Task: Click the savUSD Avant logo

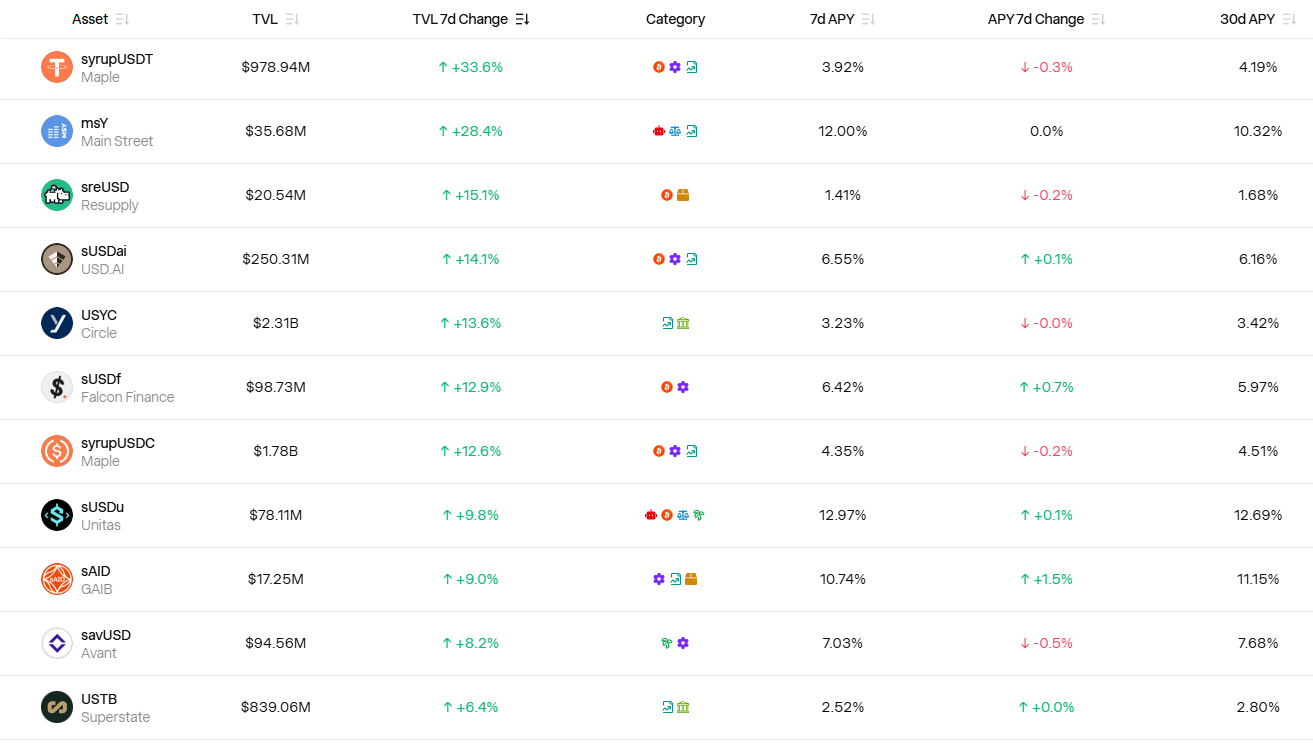Action: pos(57,643)
